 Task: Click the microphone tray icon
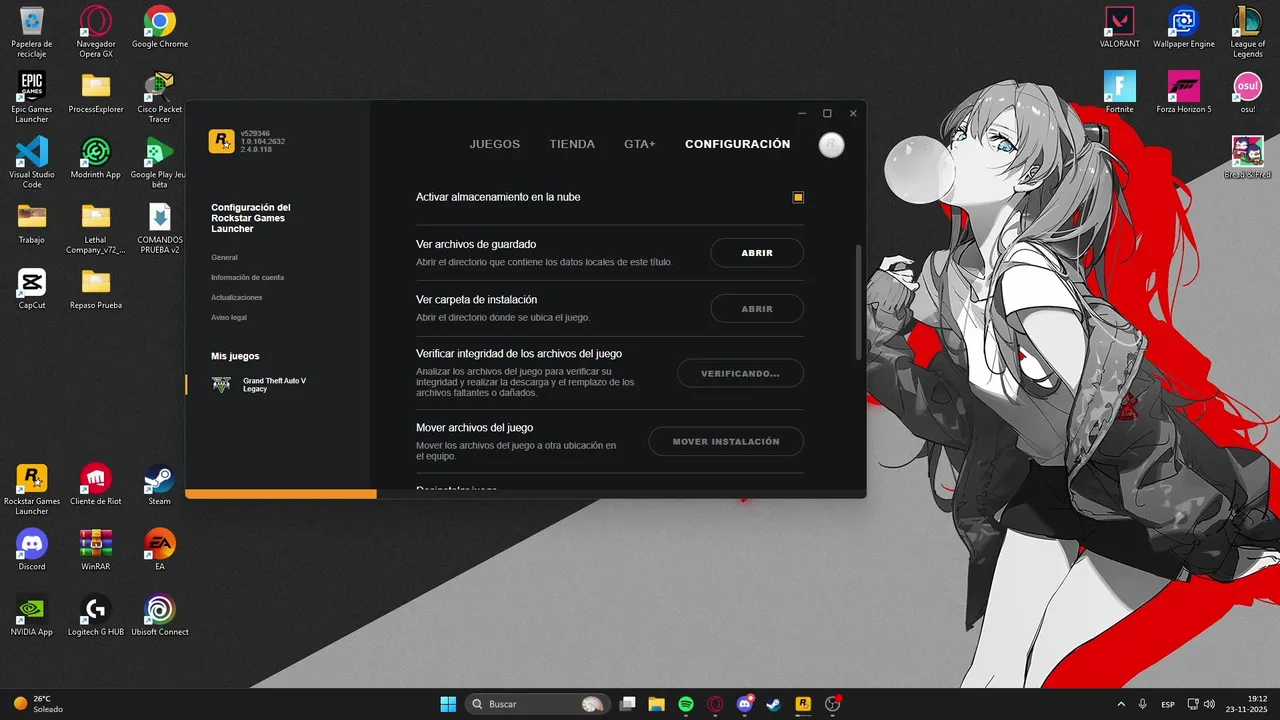coord(1142,704)
